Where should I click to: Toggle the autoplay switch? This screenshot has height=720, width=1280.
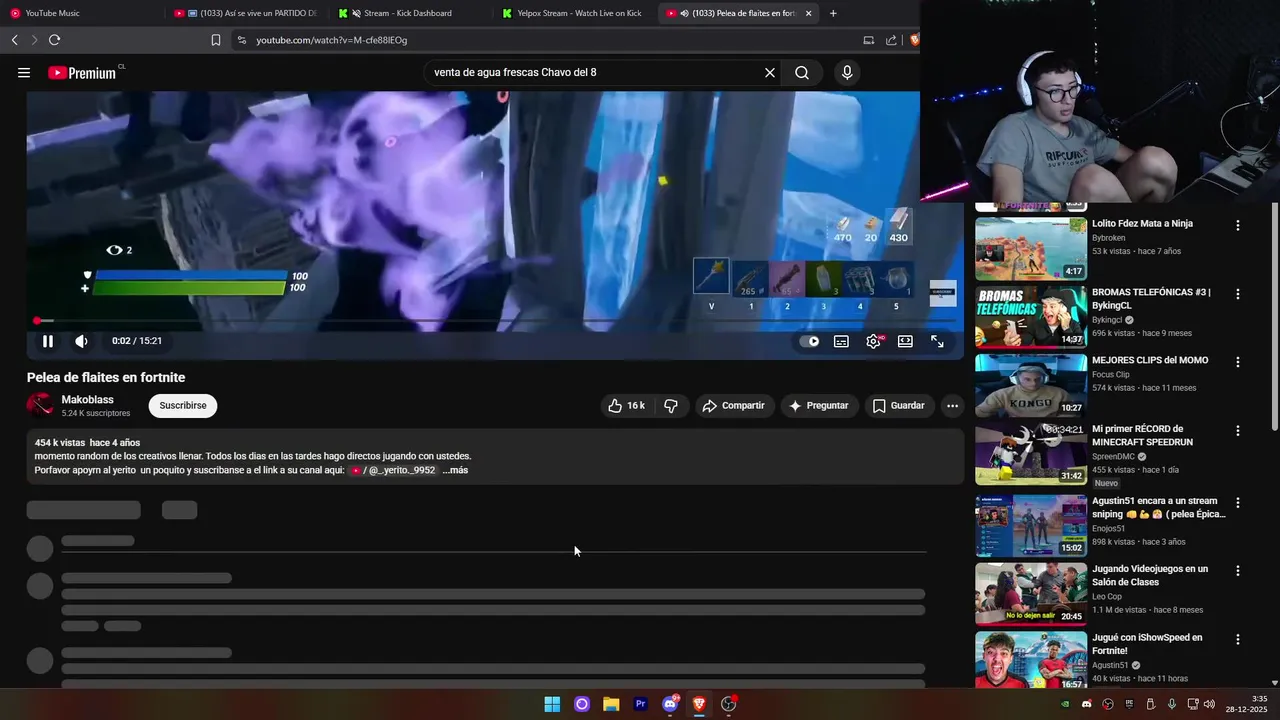click(809, 341)
